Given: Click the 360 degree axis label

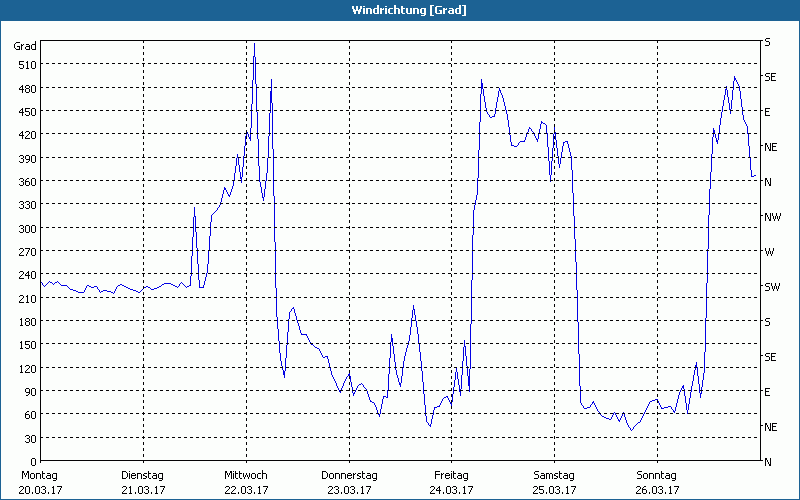Looking at the screenshot, I should 28,182.
